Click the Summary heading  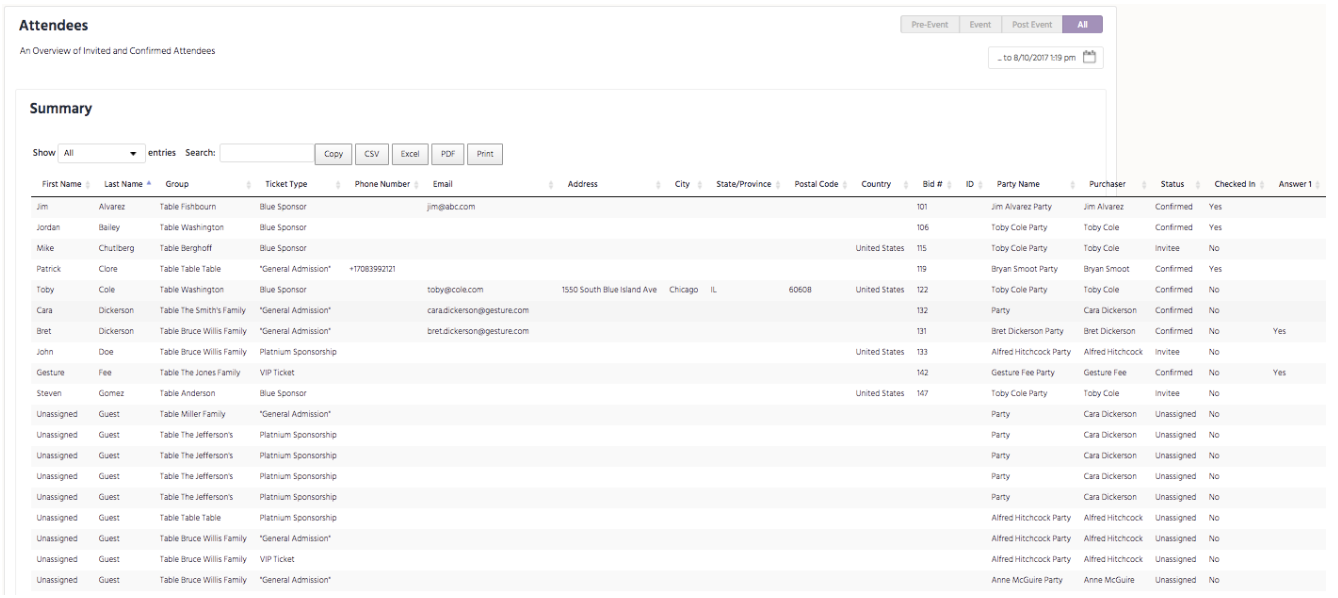tap(61, 108)
